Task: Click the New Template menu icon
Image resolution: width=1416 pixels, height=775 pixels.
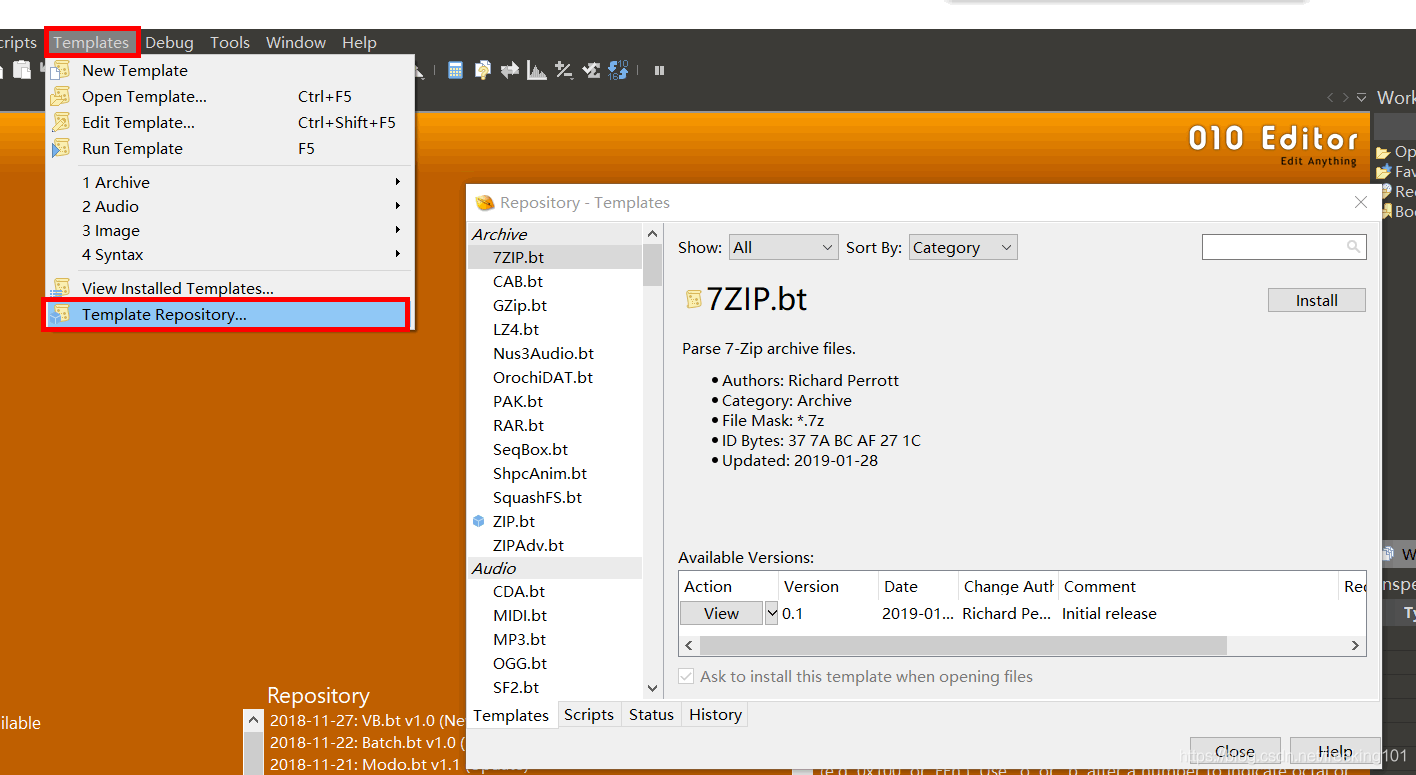Action: [61, 70]
